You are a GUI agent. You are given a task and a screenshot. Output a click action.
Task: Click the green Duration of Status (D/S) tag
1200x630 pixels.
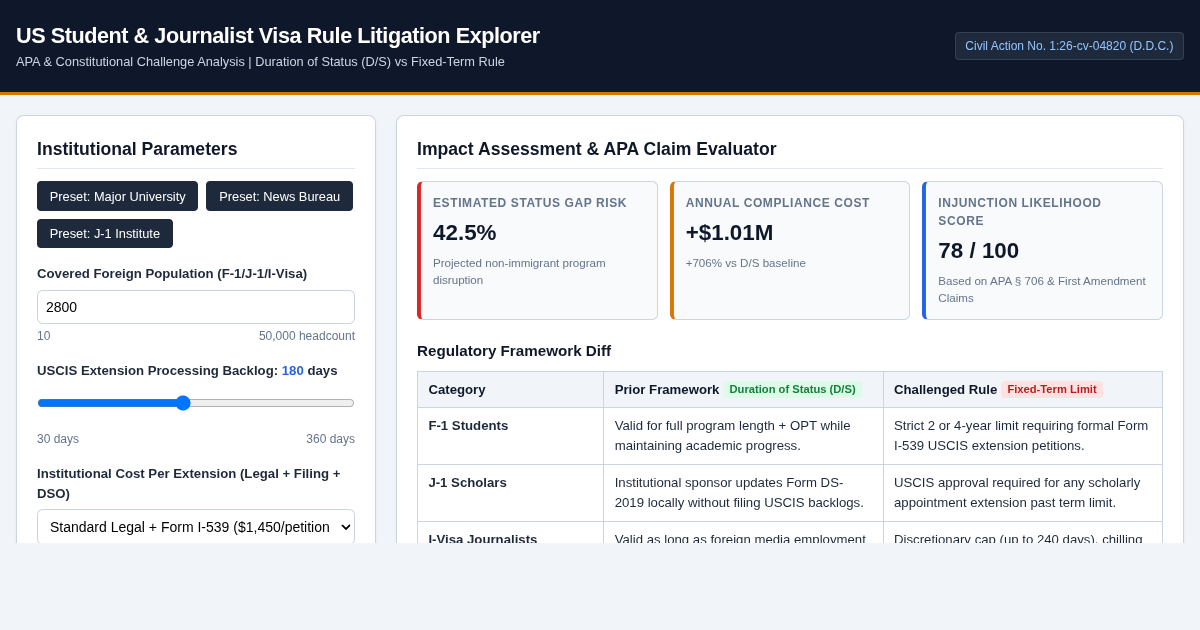click(x=792, y=389)
